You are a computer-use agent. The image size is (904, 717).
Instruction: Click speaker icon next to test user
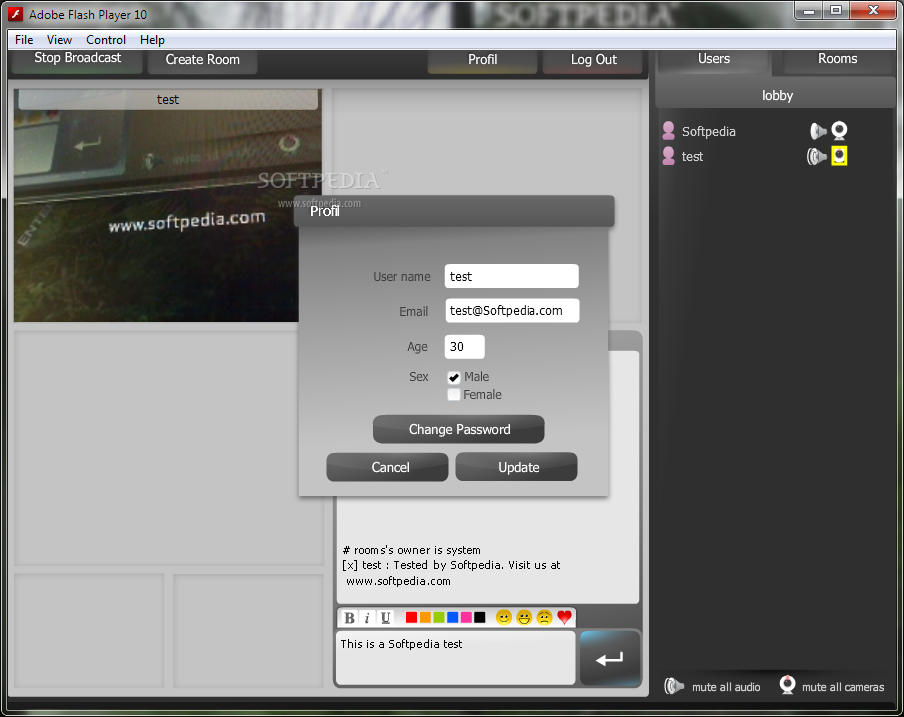pyautogui.click(x=816, y=156)
